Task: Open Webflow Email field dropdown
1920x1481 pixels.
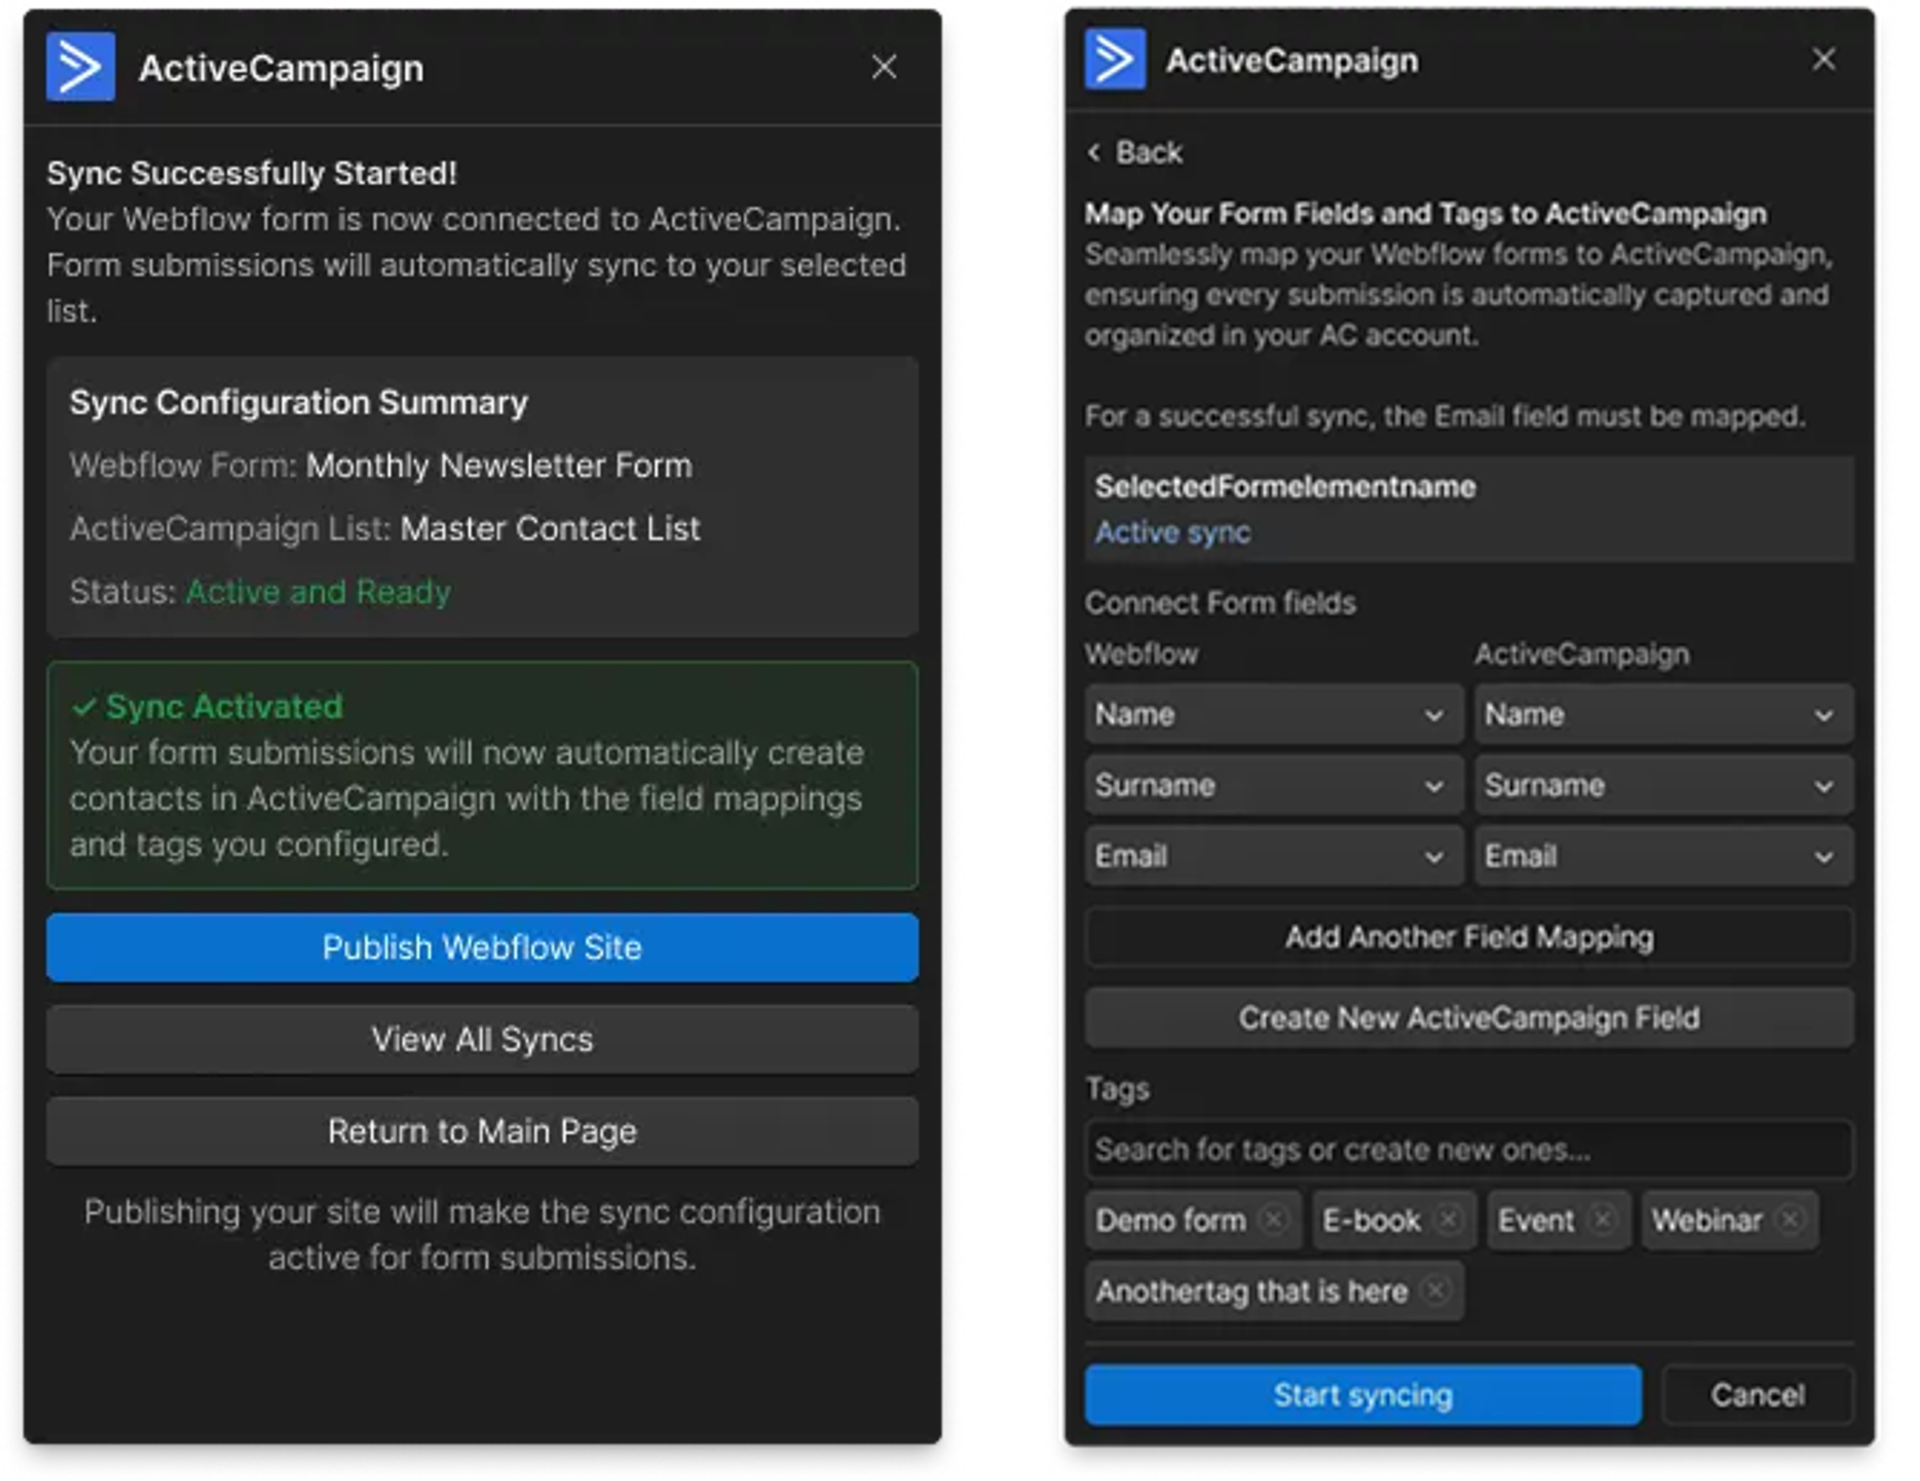Action: click(x=1273, y=857)
